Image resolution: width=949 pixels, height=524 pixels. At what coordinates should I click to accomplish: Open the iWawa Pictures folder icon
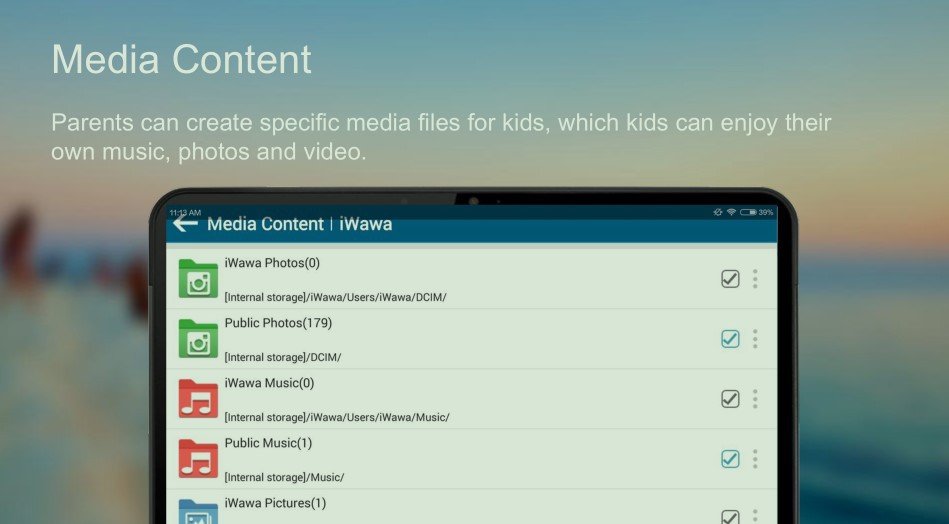pos(198,511)
